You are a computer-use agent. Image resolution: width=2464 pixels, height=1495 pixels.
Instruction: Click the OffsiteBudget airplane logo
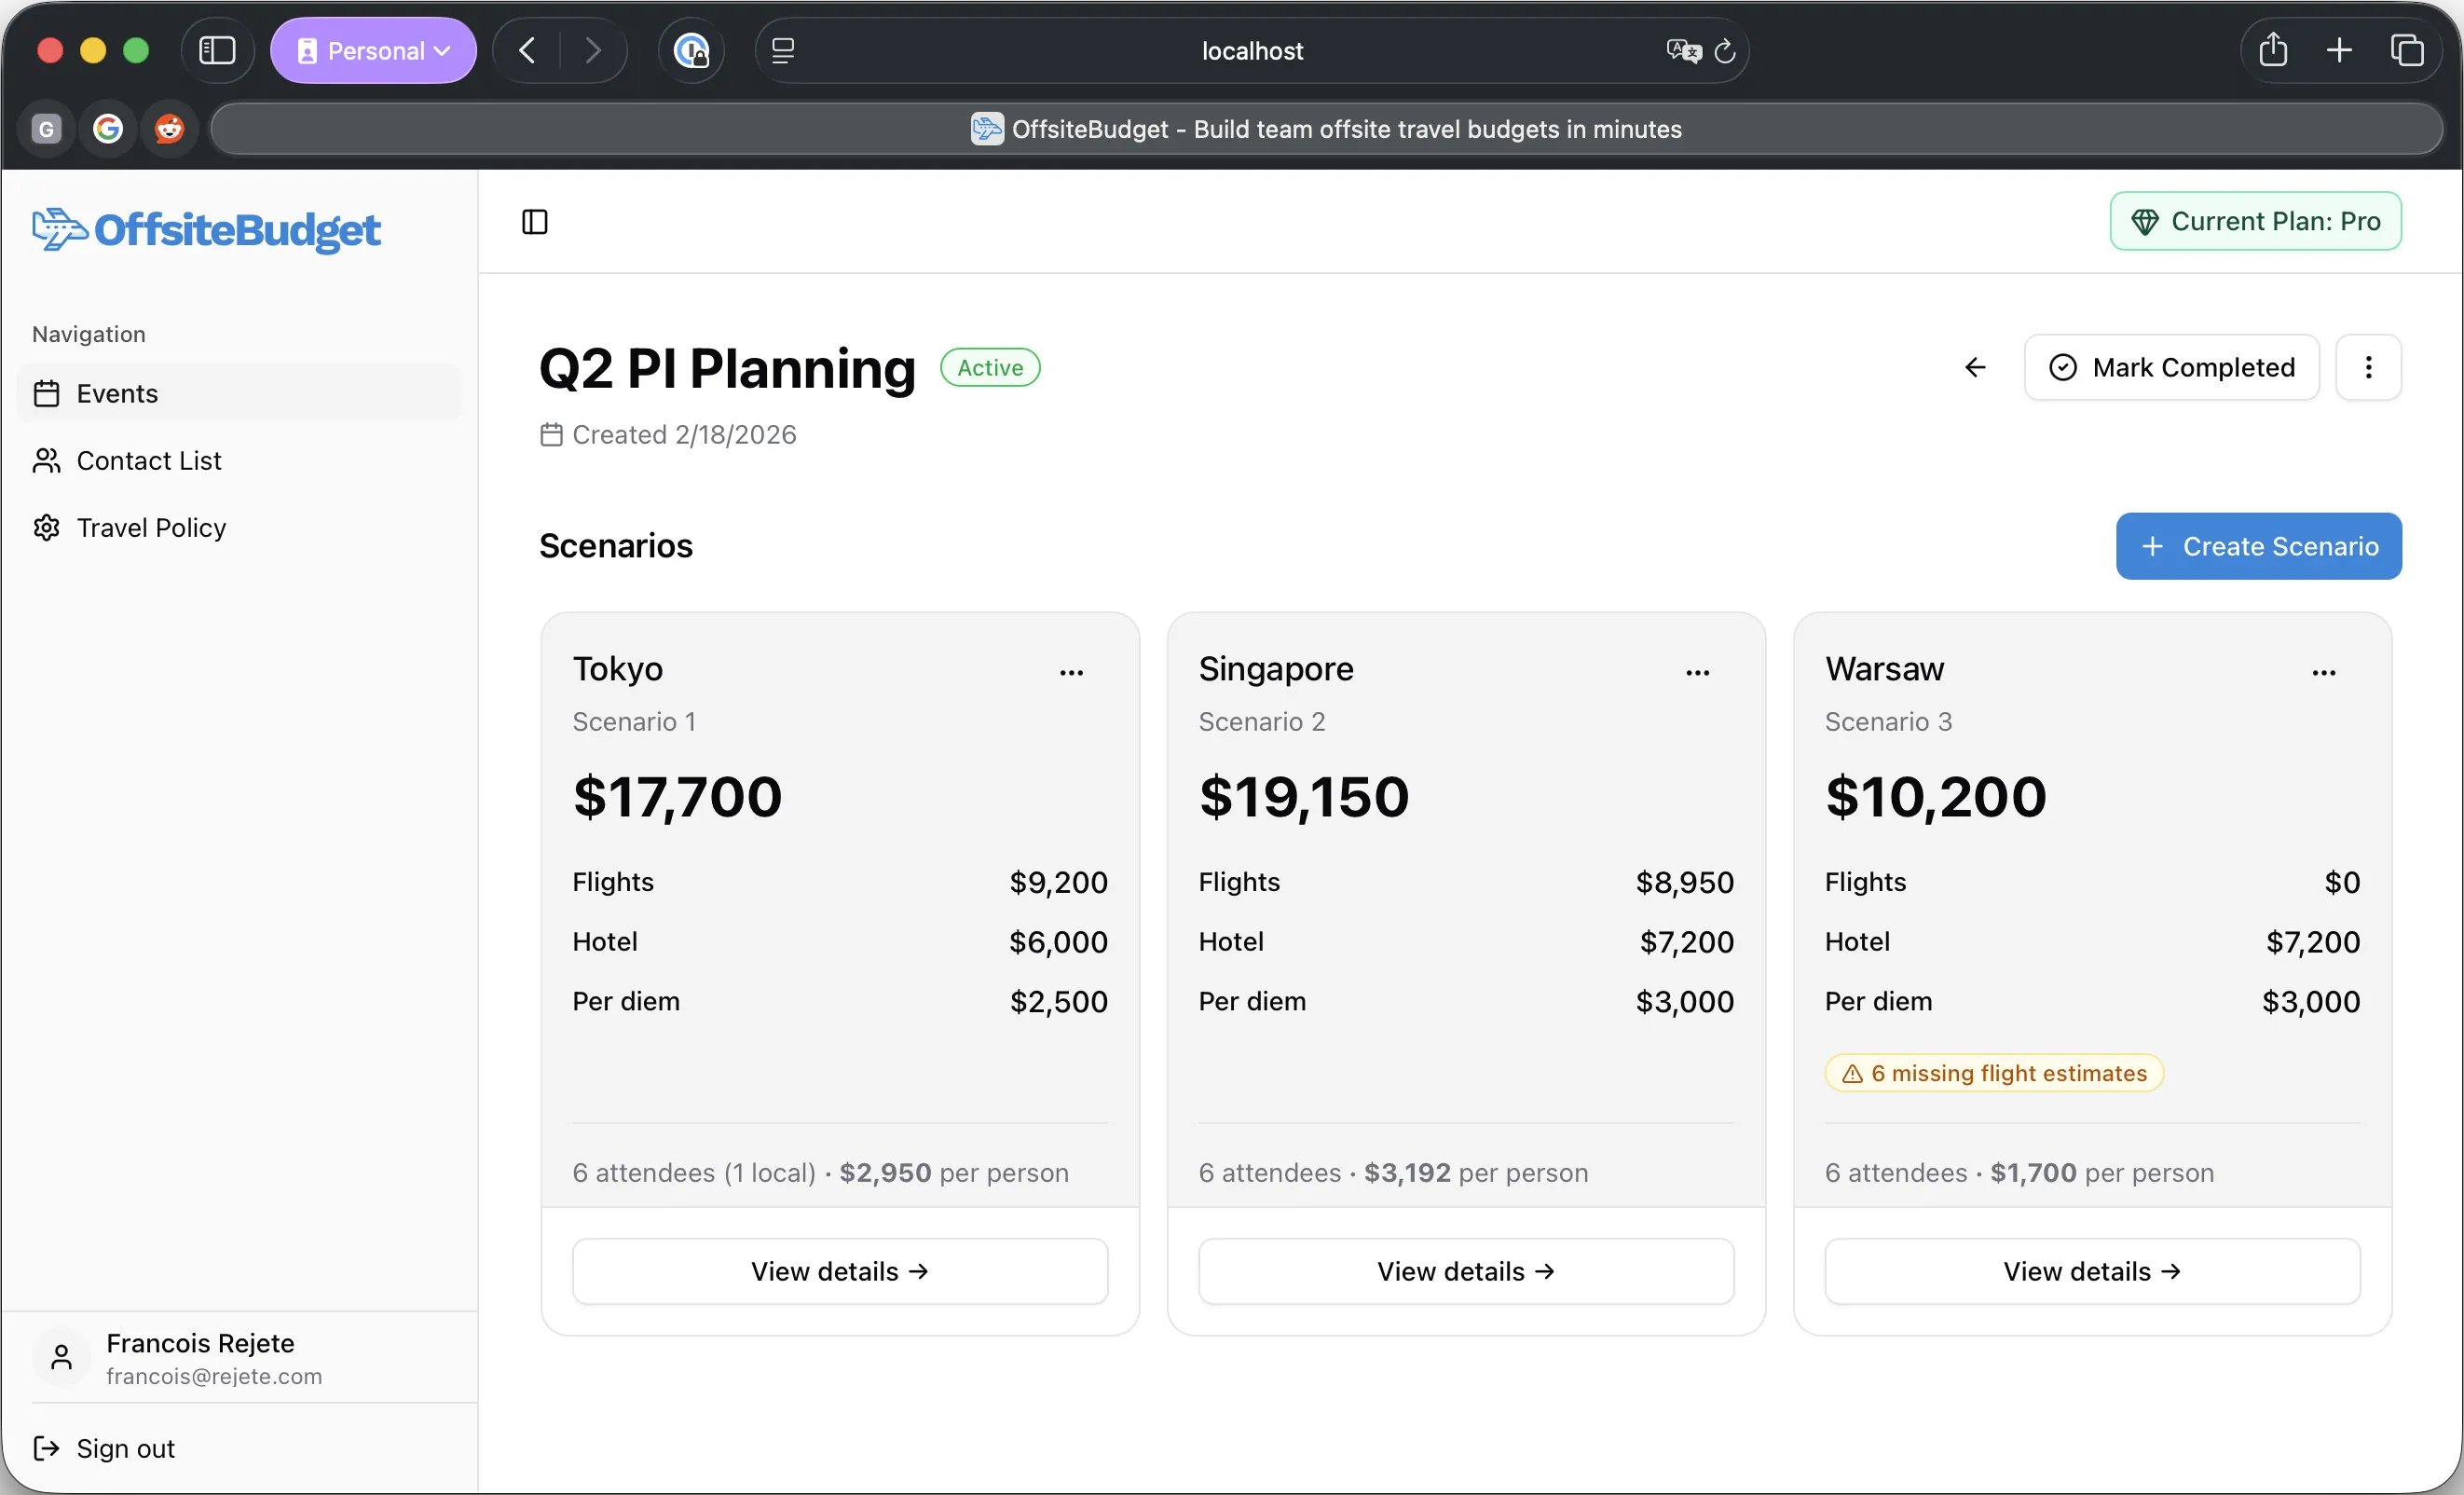tap(58, 229)
